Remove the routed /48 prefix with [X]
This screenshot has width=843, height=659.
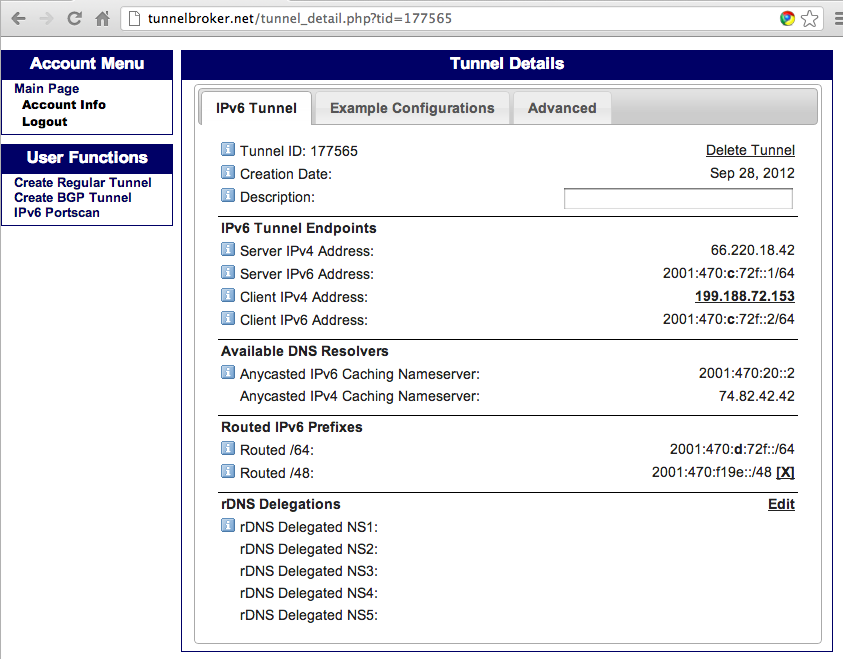(x=785, y=473)
